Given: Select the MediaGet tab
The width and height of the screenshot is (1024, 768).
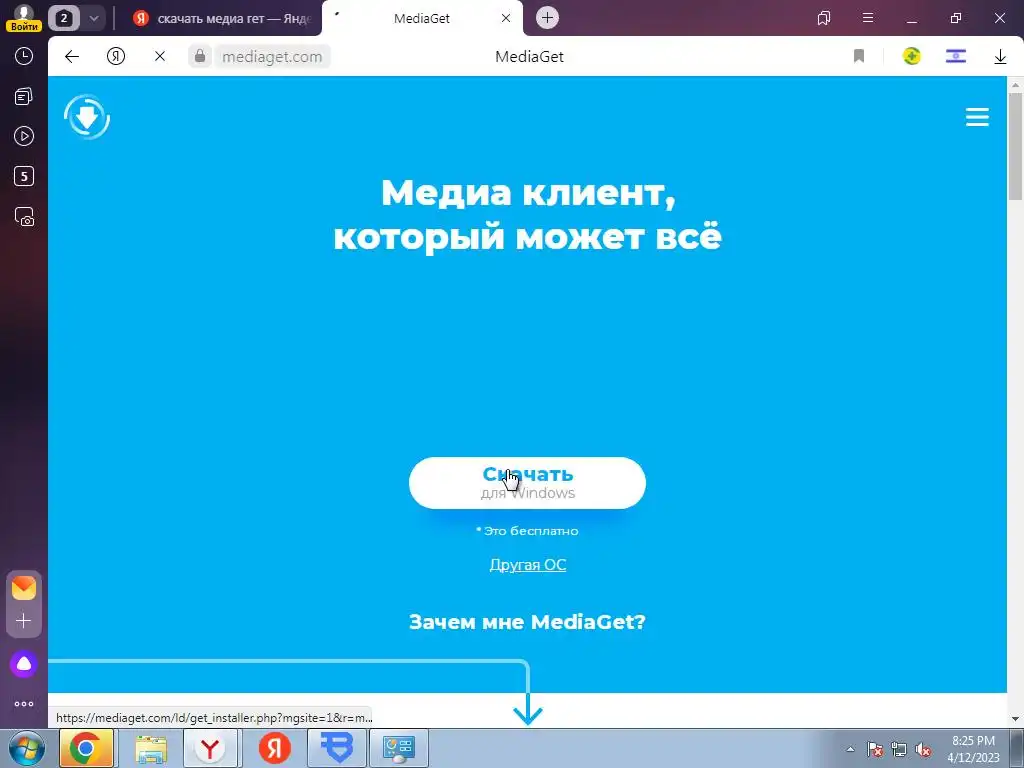Looking at the screenshot, I should coord(422,18).
